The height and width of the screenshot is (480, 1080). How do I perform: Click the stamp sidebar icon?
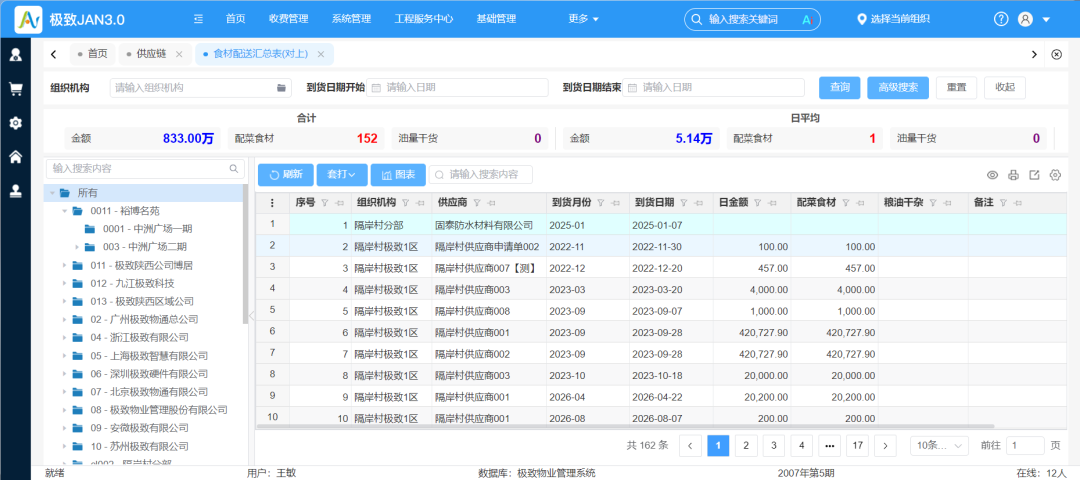[15, 191]
